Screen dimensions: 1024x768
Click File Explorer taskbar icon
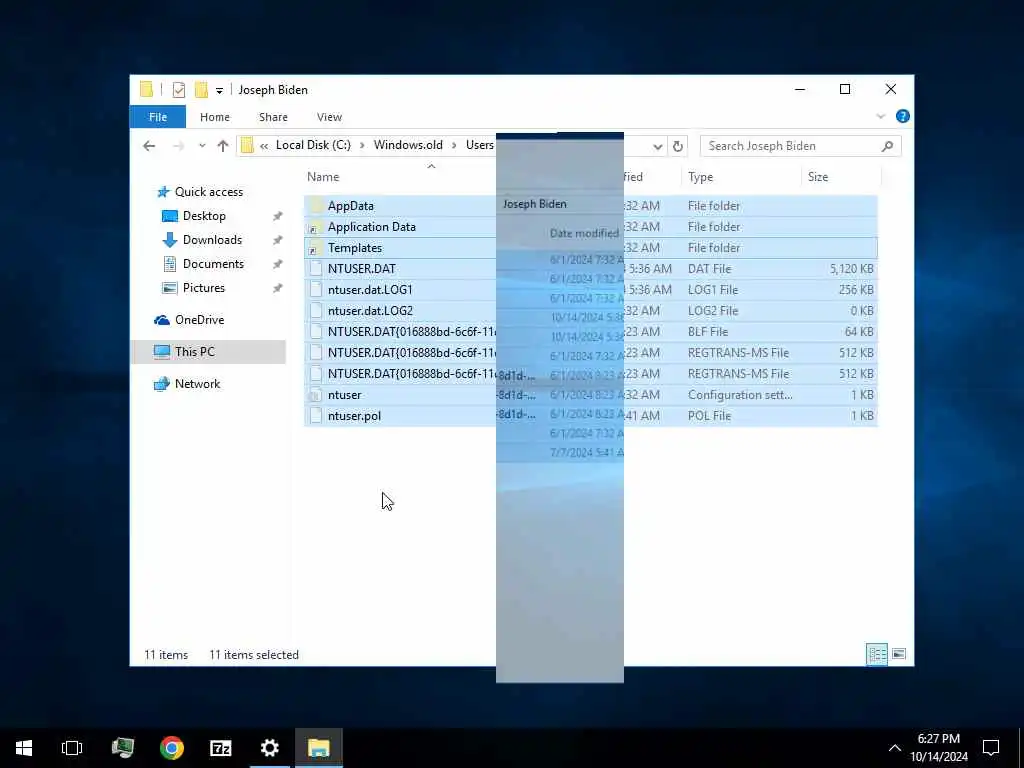point(319,748)
